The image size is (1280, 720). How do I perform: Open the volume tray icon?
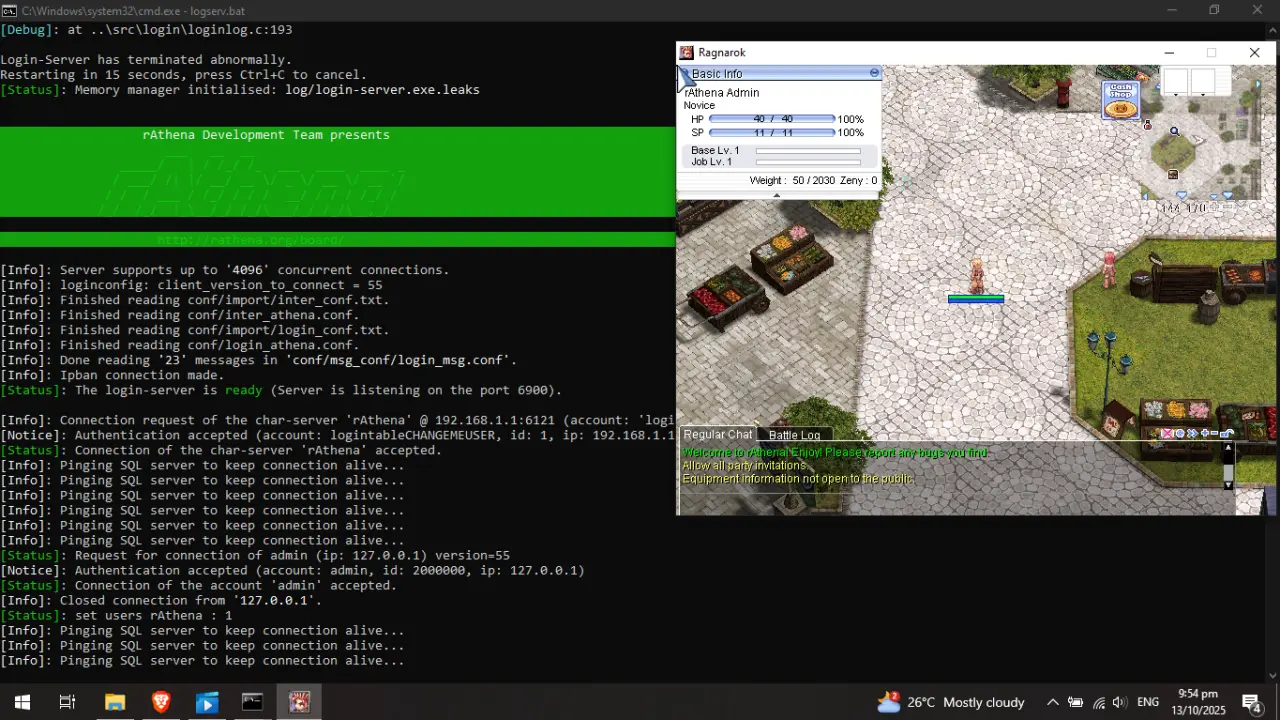tap(1119, 702)
